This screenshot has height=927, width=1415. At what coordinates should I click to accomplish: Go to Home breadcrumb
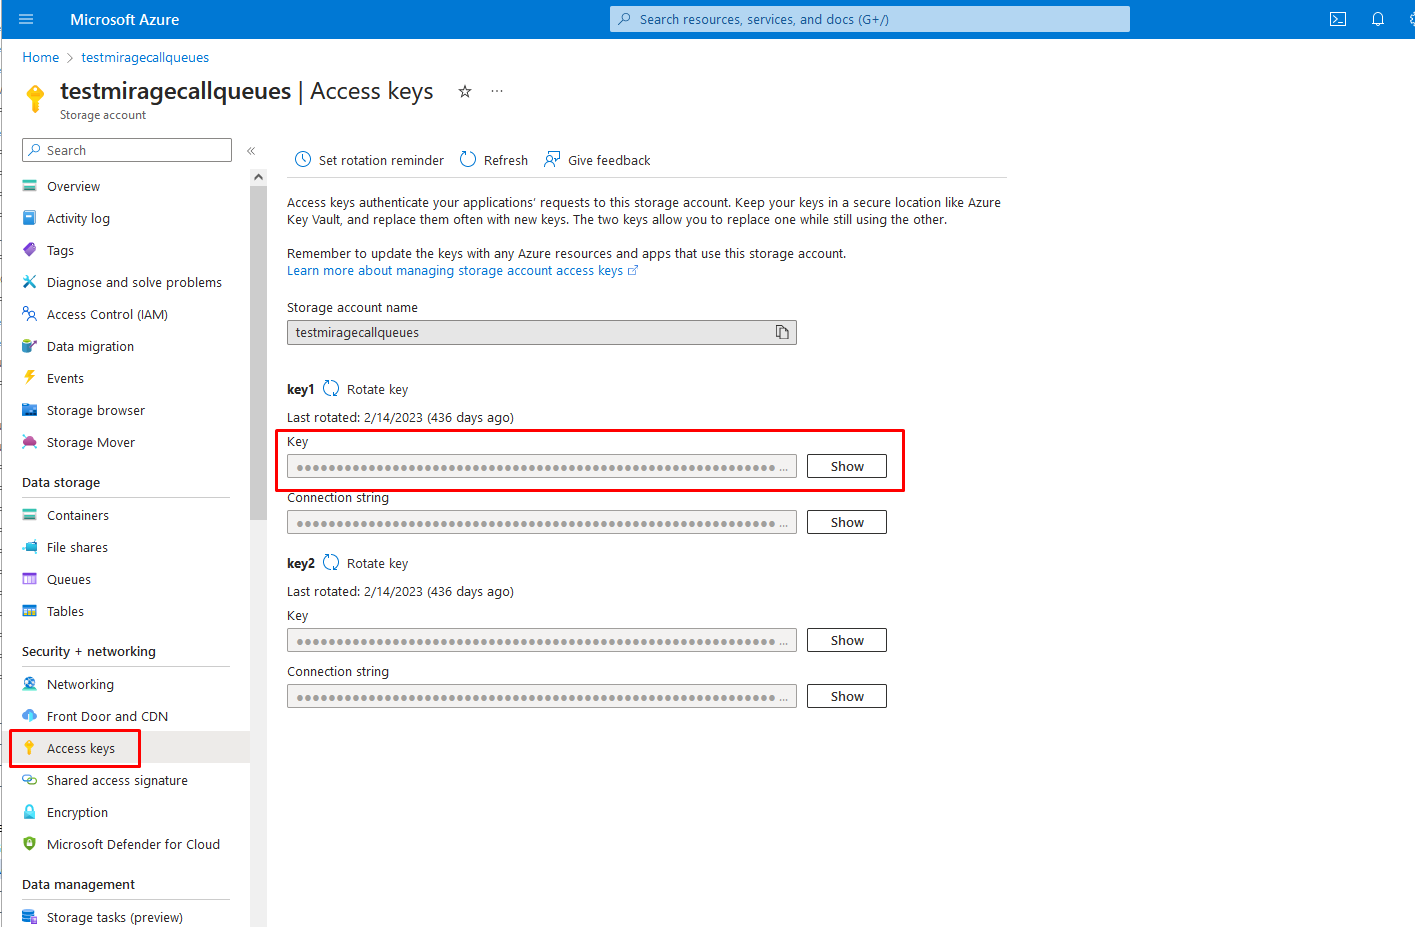click(x=41, y=57)
